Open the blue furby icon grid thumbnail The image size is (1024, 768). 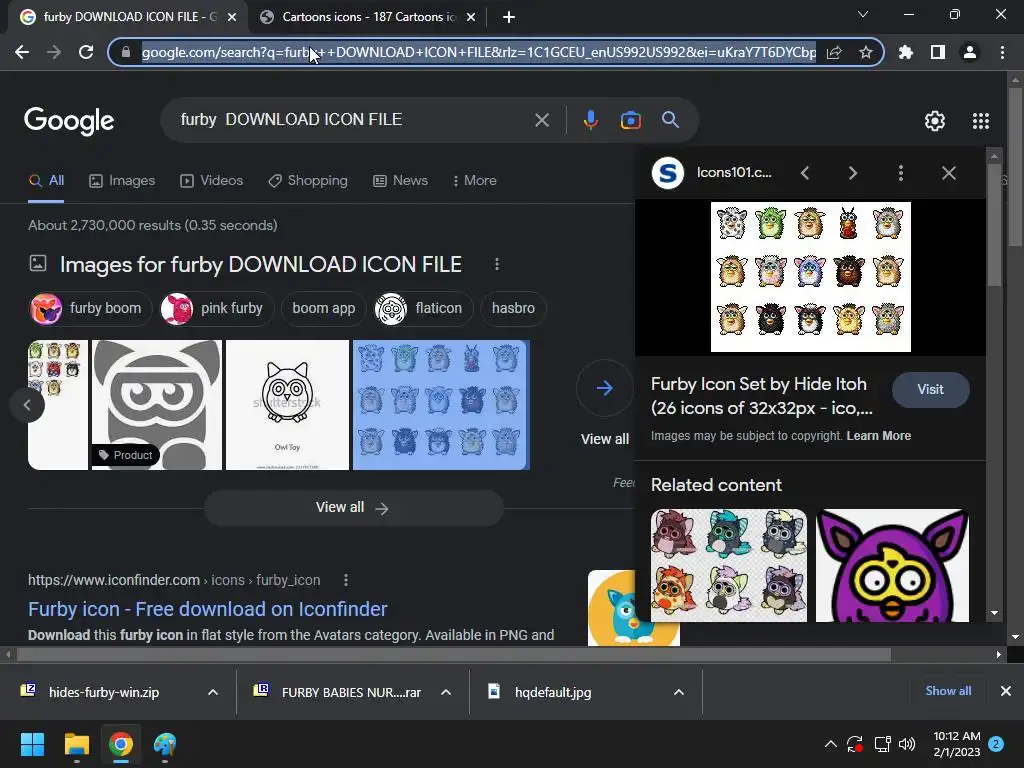441,405
